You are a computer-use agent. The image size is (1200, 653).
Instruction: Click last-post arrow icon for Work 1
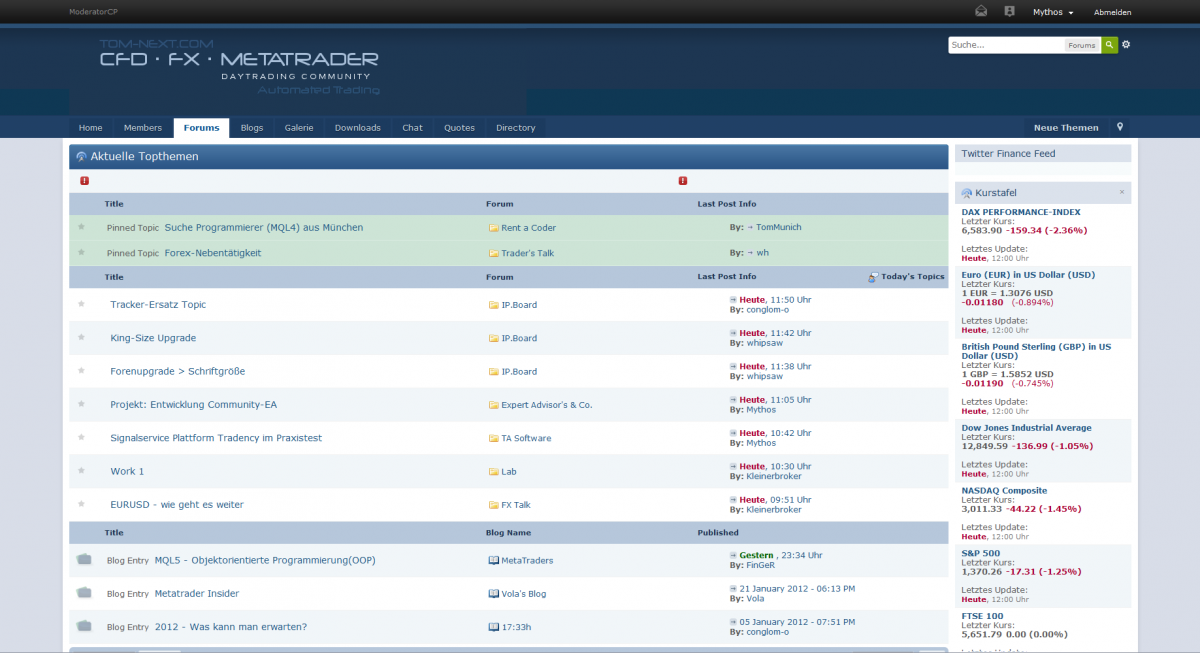click(x=733, y=466)
